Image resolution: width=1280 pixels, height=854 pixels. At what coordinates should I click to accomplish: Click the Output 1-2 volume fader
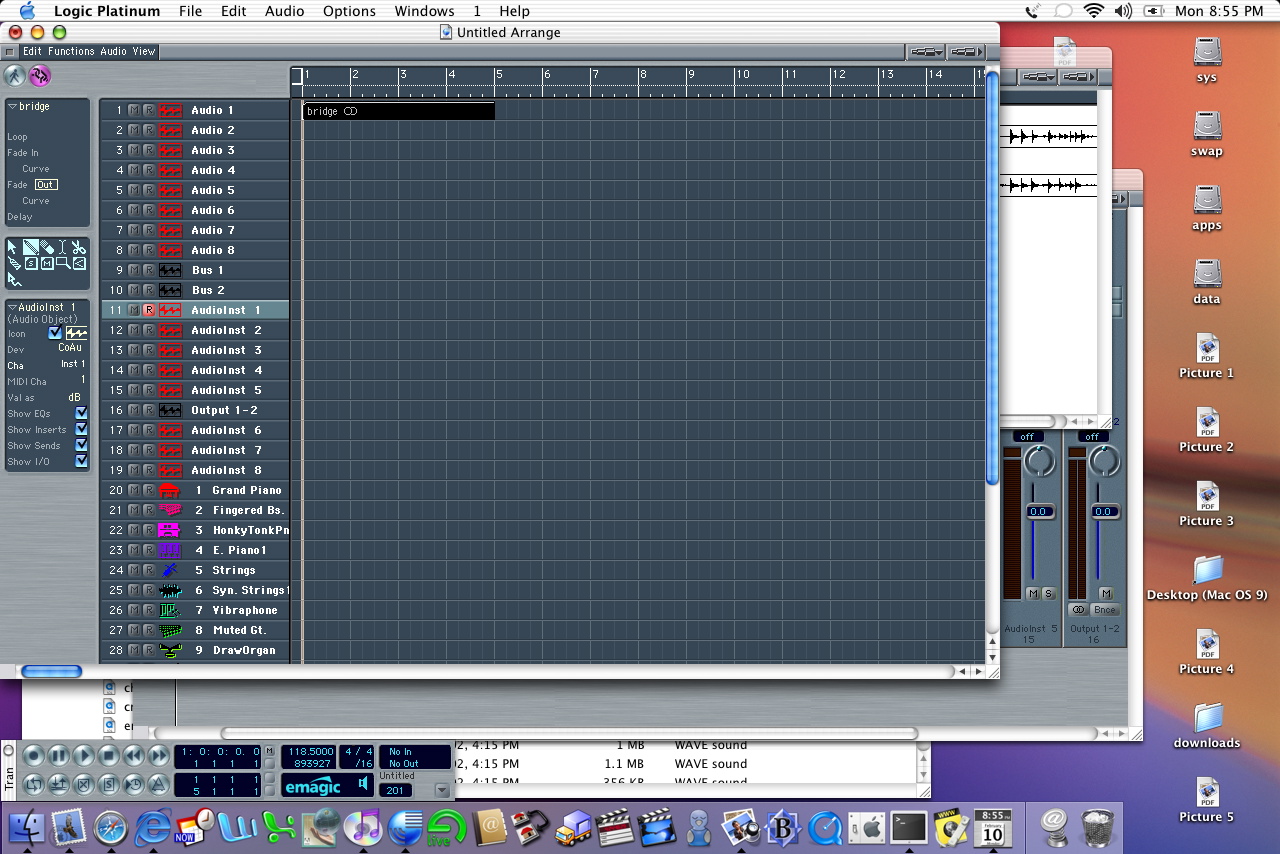tap(1104, 512)
